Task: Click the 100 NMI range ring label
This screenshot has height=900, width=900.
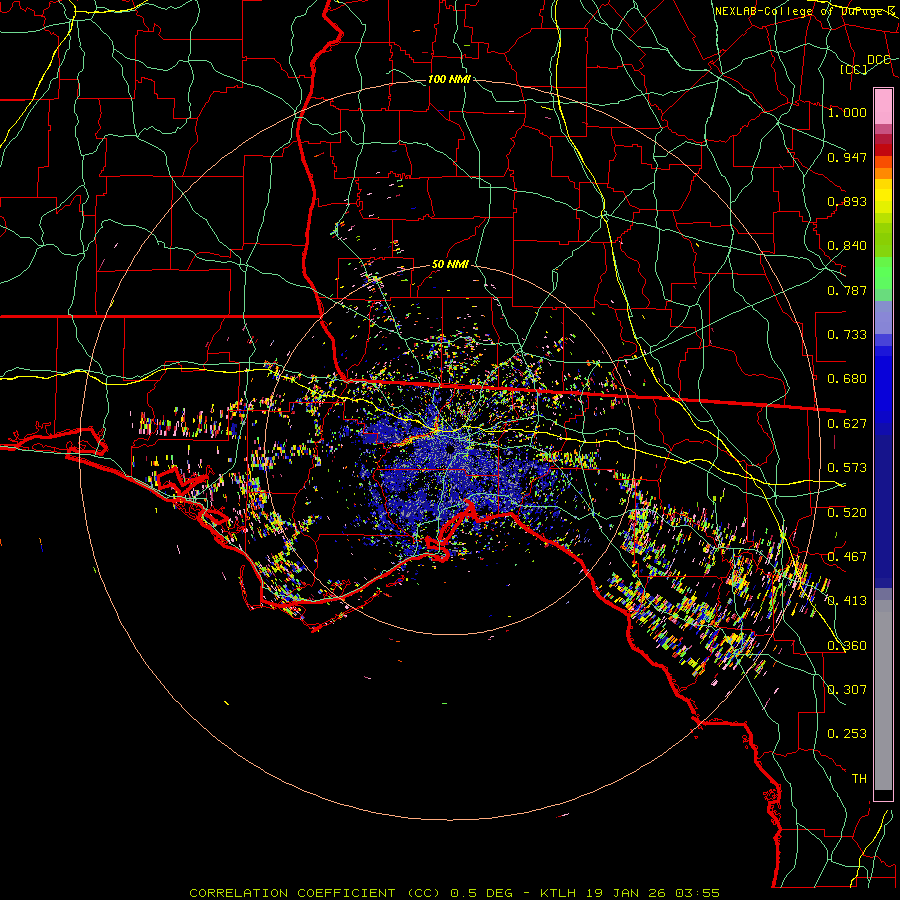Action: coord(449,79)
